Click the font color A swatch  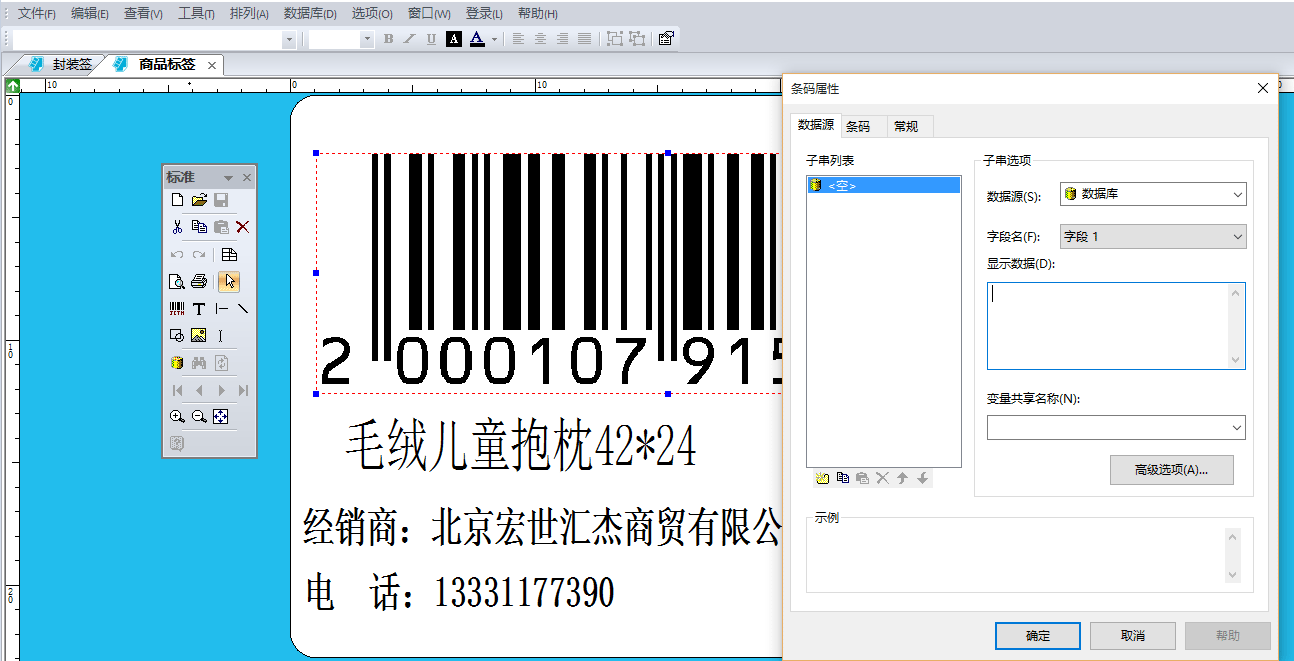(477, 39)
